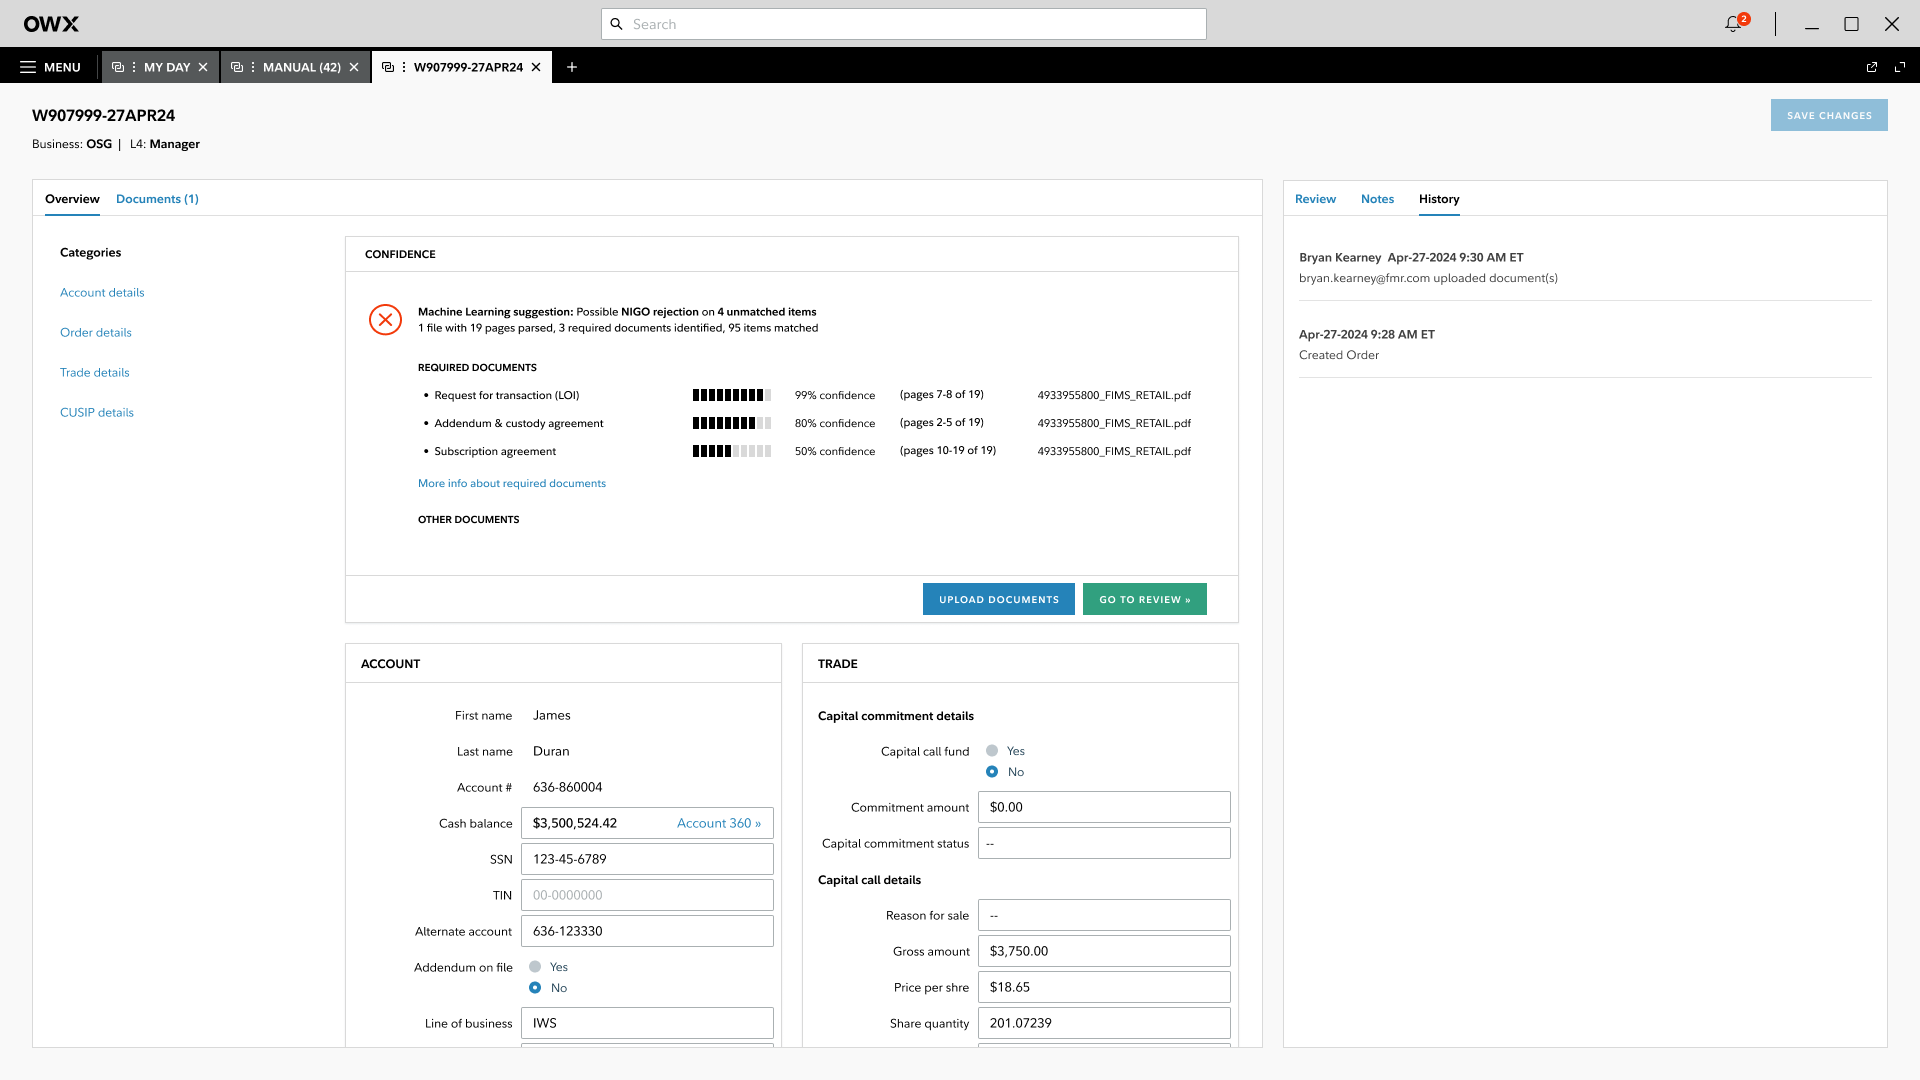Click the notification bell icon

1733,24
